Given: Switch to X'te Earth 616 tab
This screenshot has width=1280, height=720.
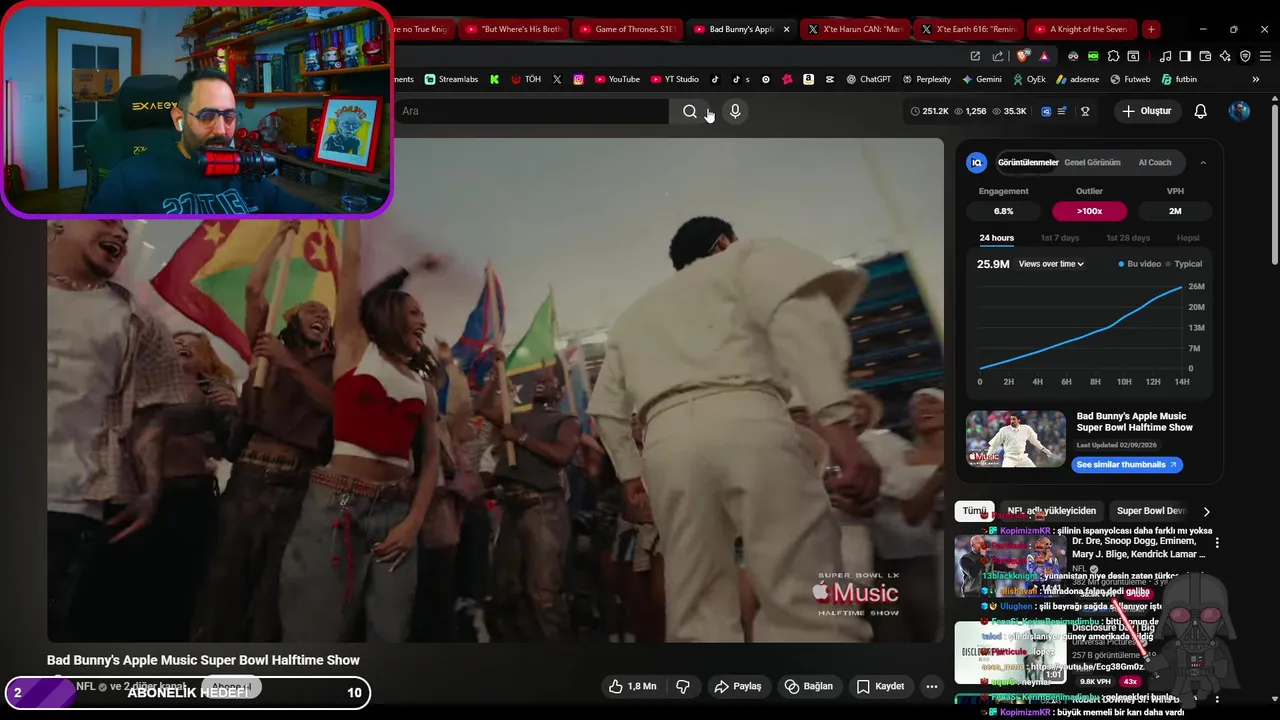Looking at the screenshot, I should (970, 29).
